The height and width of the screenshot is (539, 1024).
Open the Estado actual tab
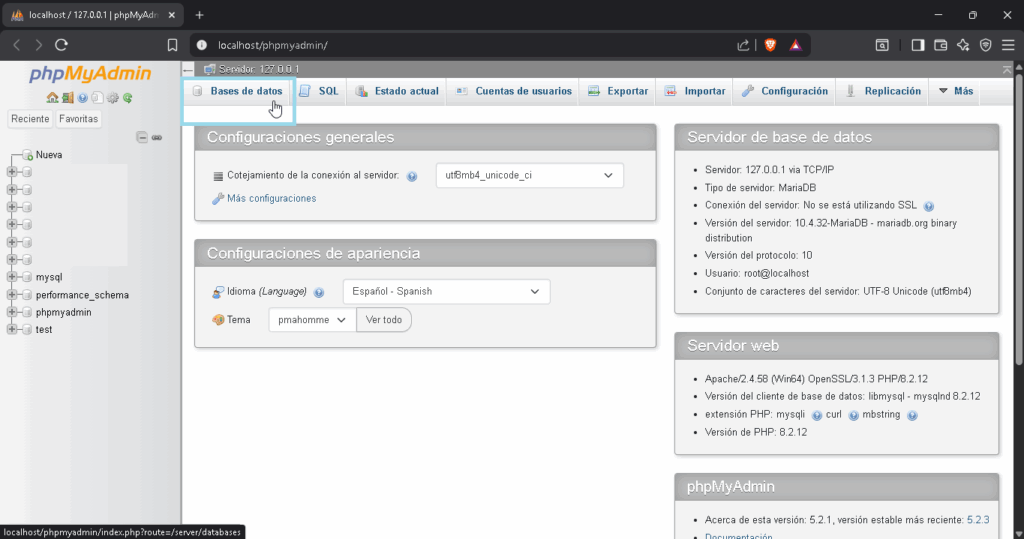pyautogui.click(x=397, y=91)
